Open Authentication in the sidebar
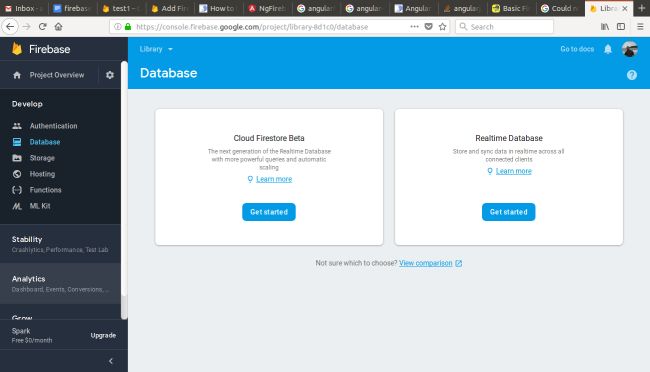Viewport: 650px width, 372px height. point(53,126)
